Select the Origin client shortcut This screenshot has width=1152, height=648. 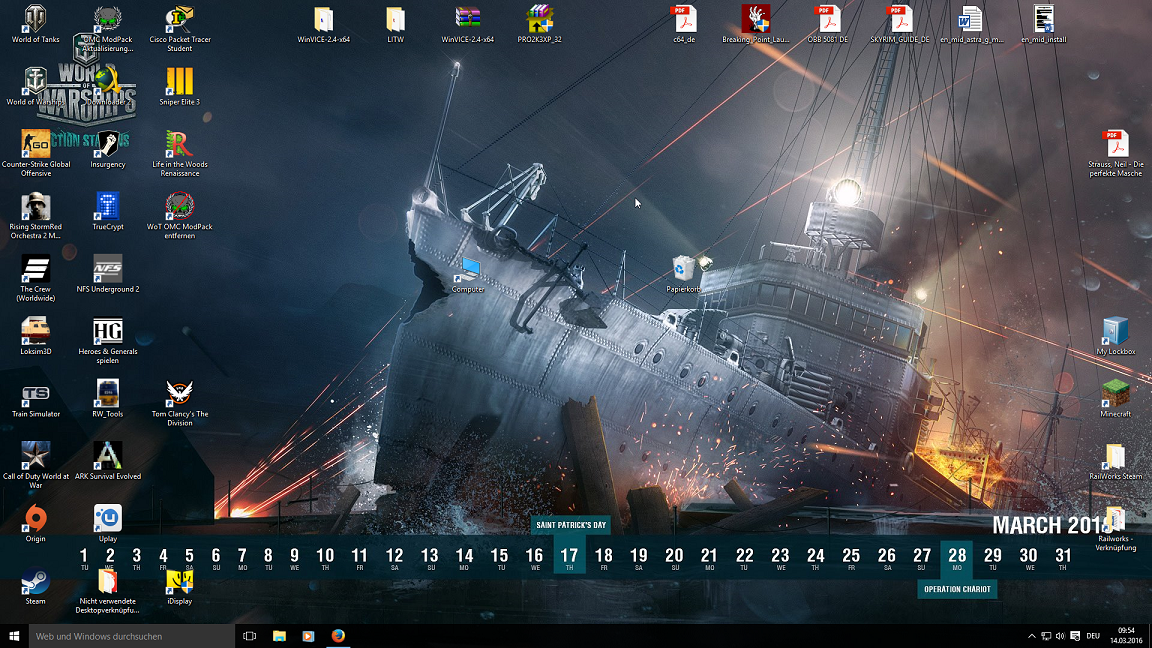coord(35,523)
